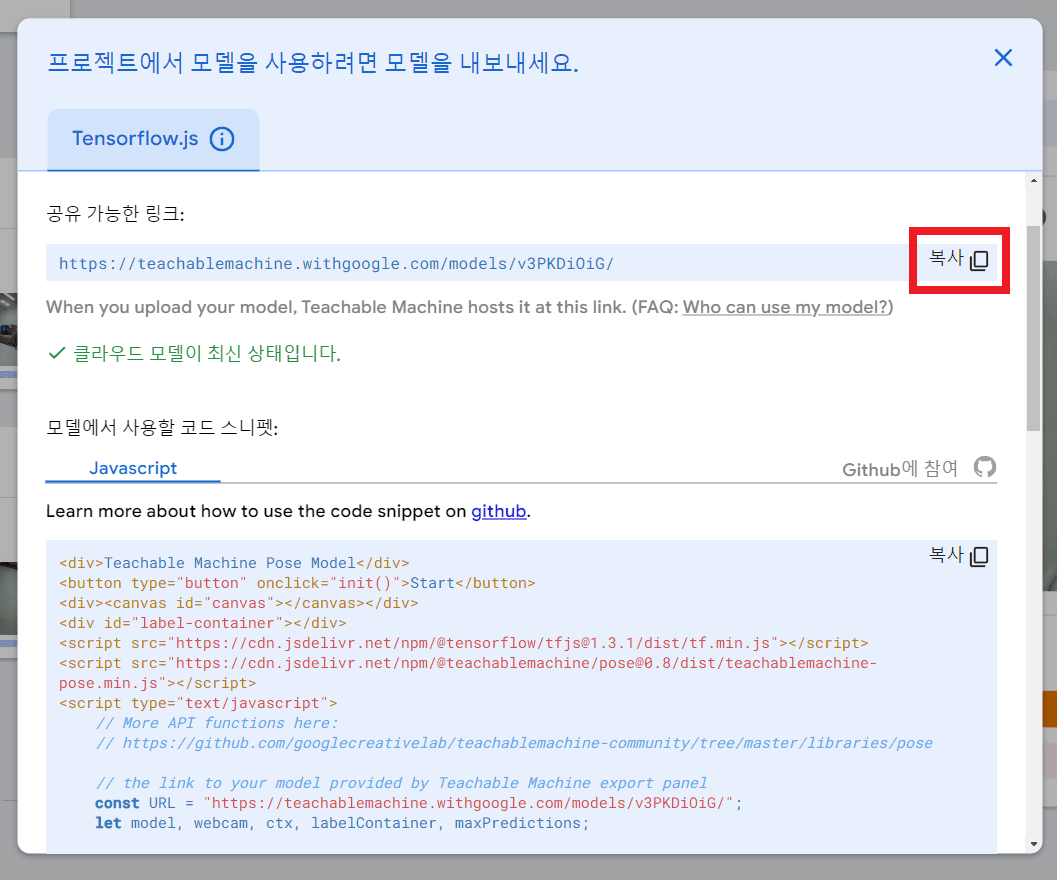
Task: Click the green checkmark icon beside cloud status
Action: pos(57,353)
